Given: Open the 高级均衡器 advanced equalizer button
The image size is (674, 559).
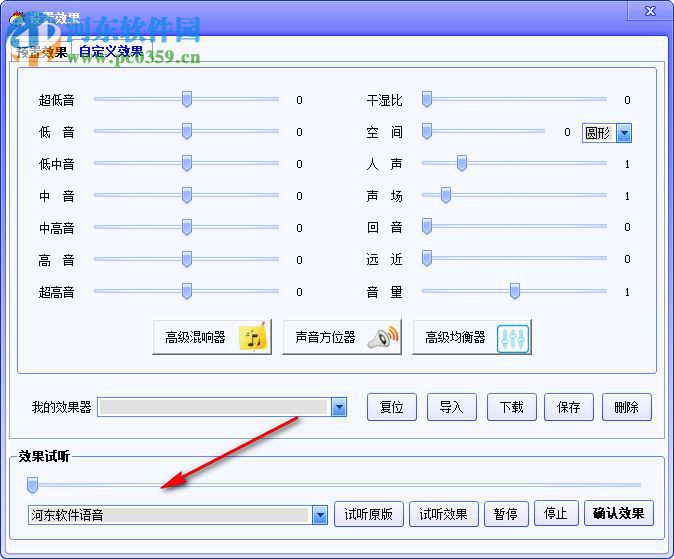Looking at the screenshot, I should tap(472, 337).
